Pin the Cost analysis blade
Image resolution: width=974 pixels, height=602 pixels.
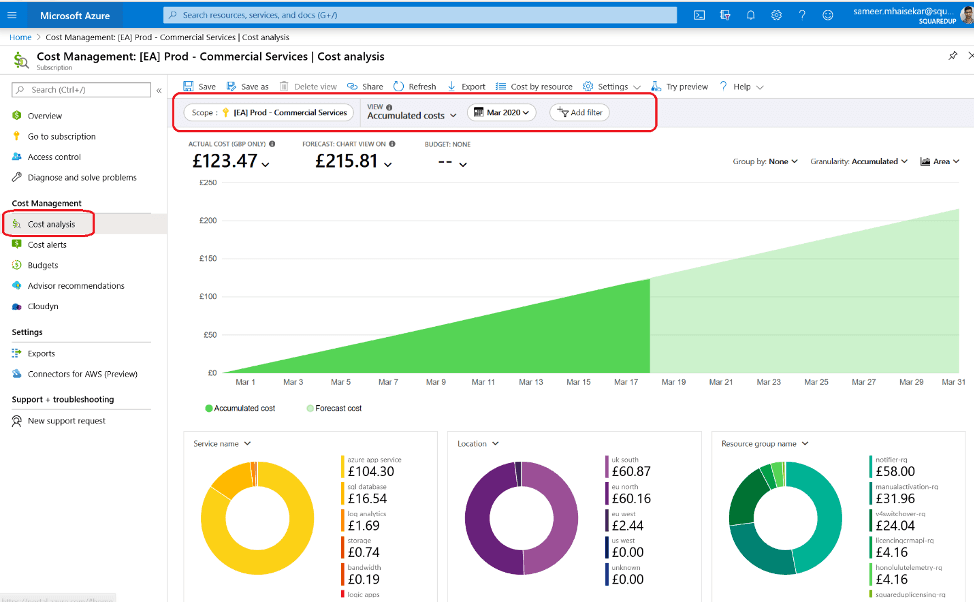(x=952, y=56)
